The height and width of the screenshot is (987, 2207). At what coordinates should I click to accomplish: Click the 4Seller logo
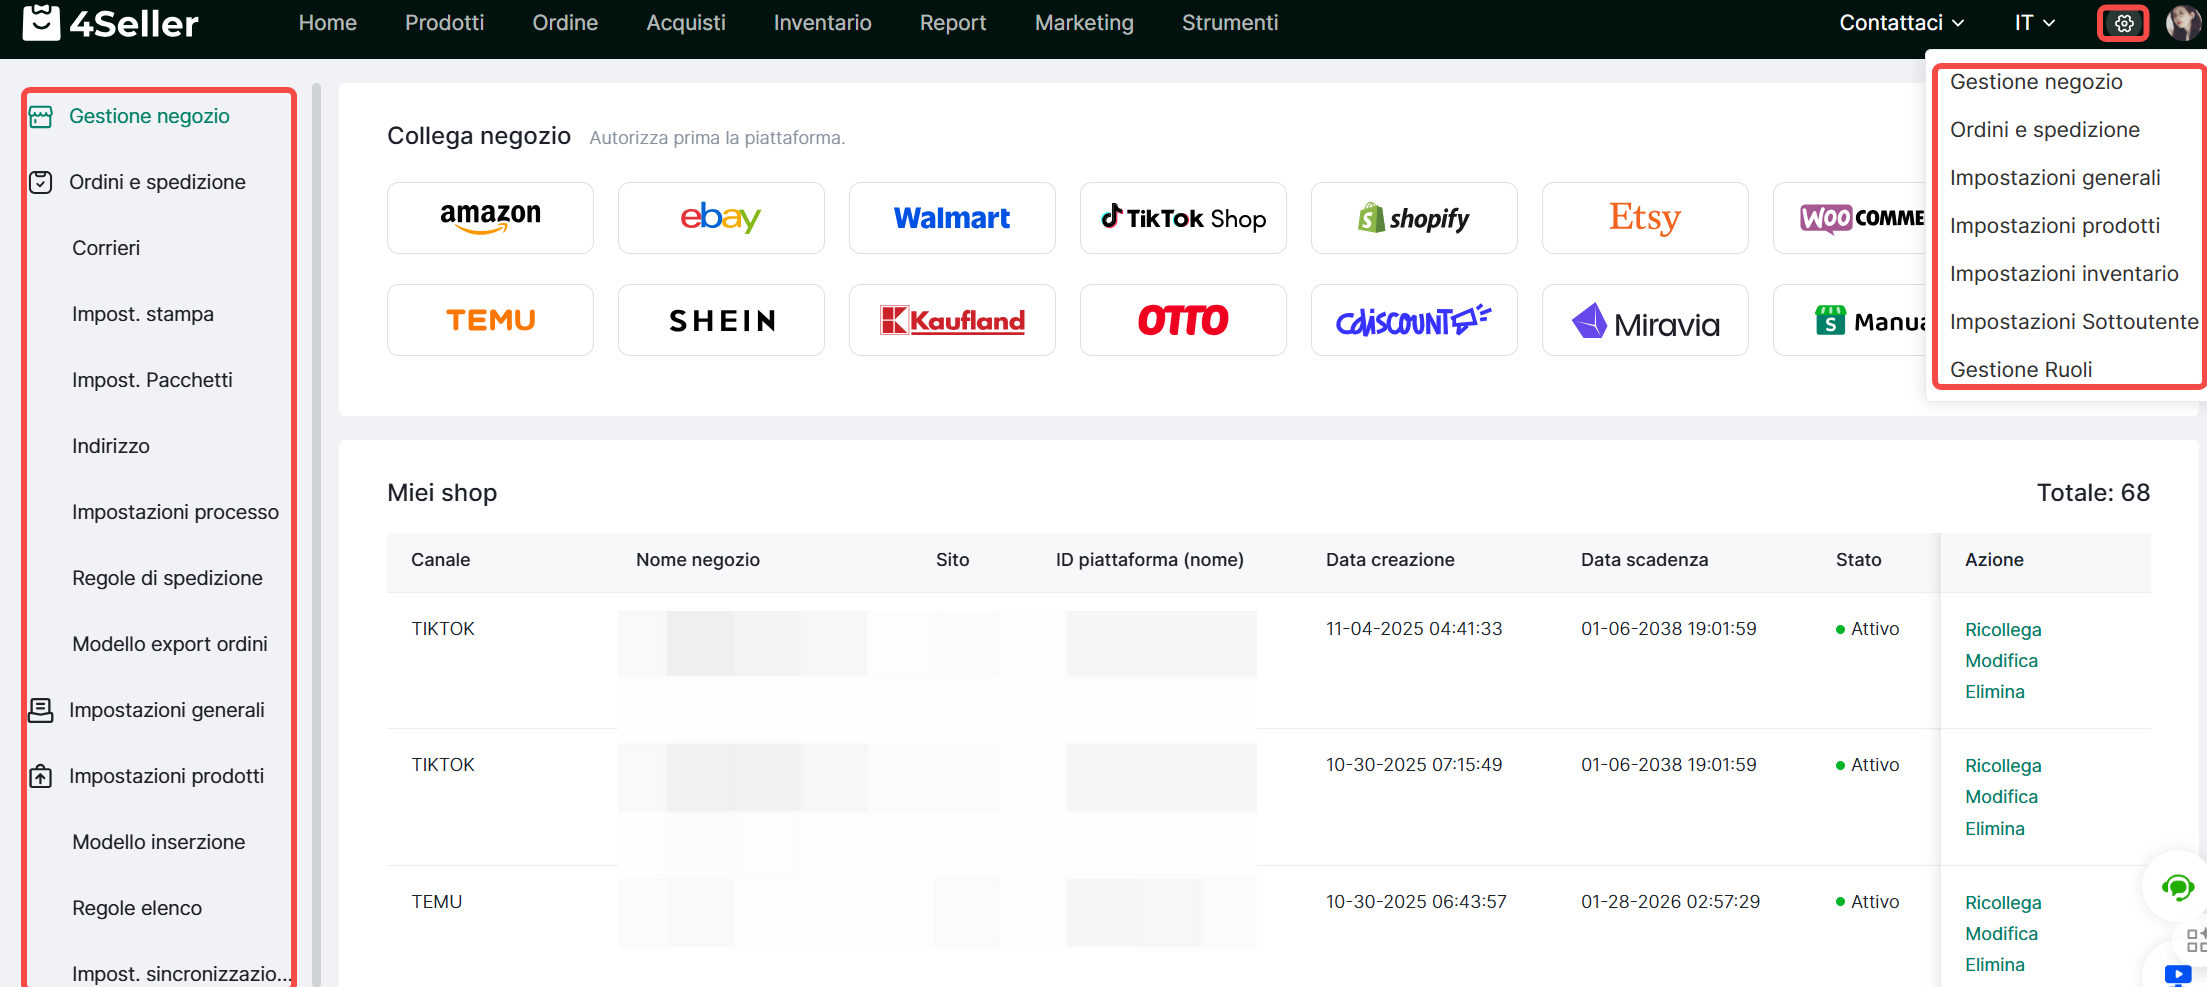tap(111, 23)
